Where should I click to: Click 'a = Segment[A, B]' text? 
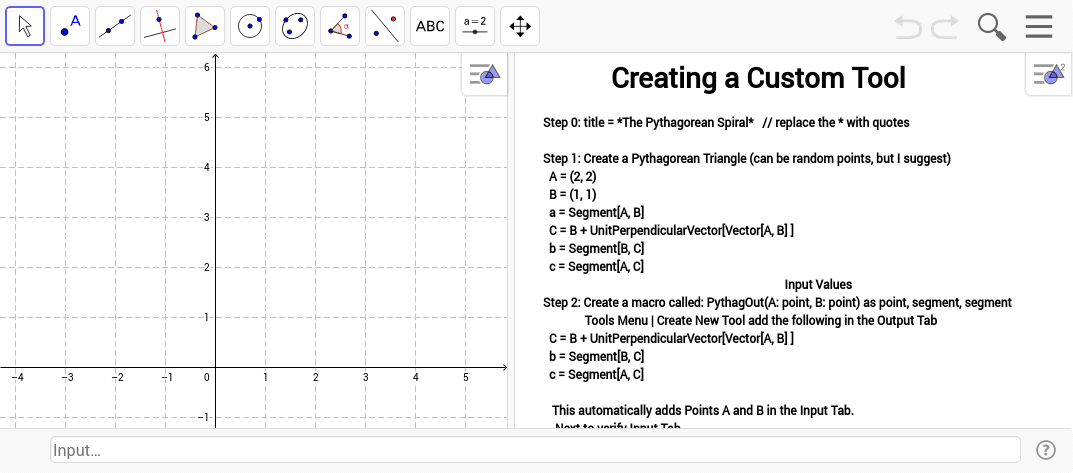(597, 212)
